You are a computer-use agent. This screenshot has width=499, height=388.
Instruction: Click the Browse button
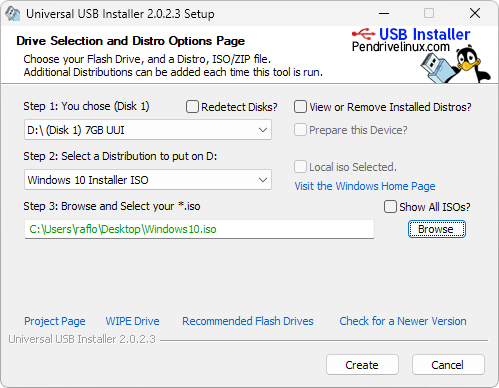point(437,229)
